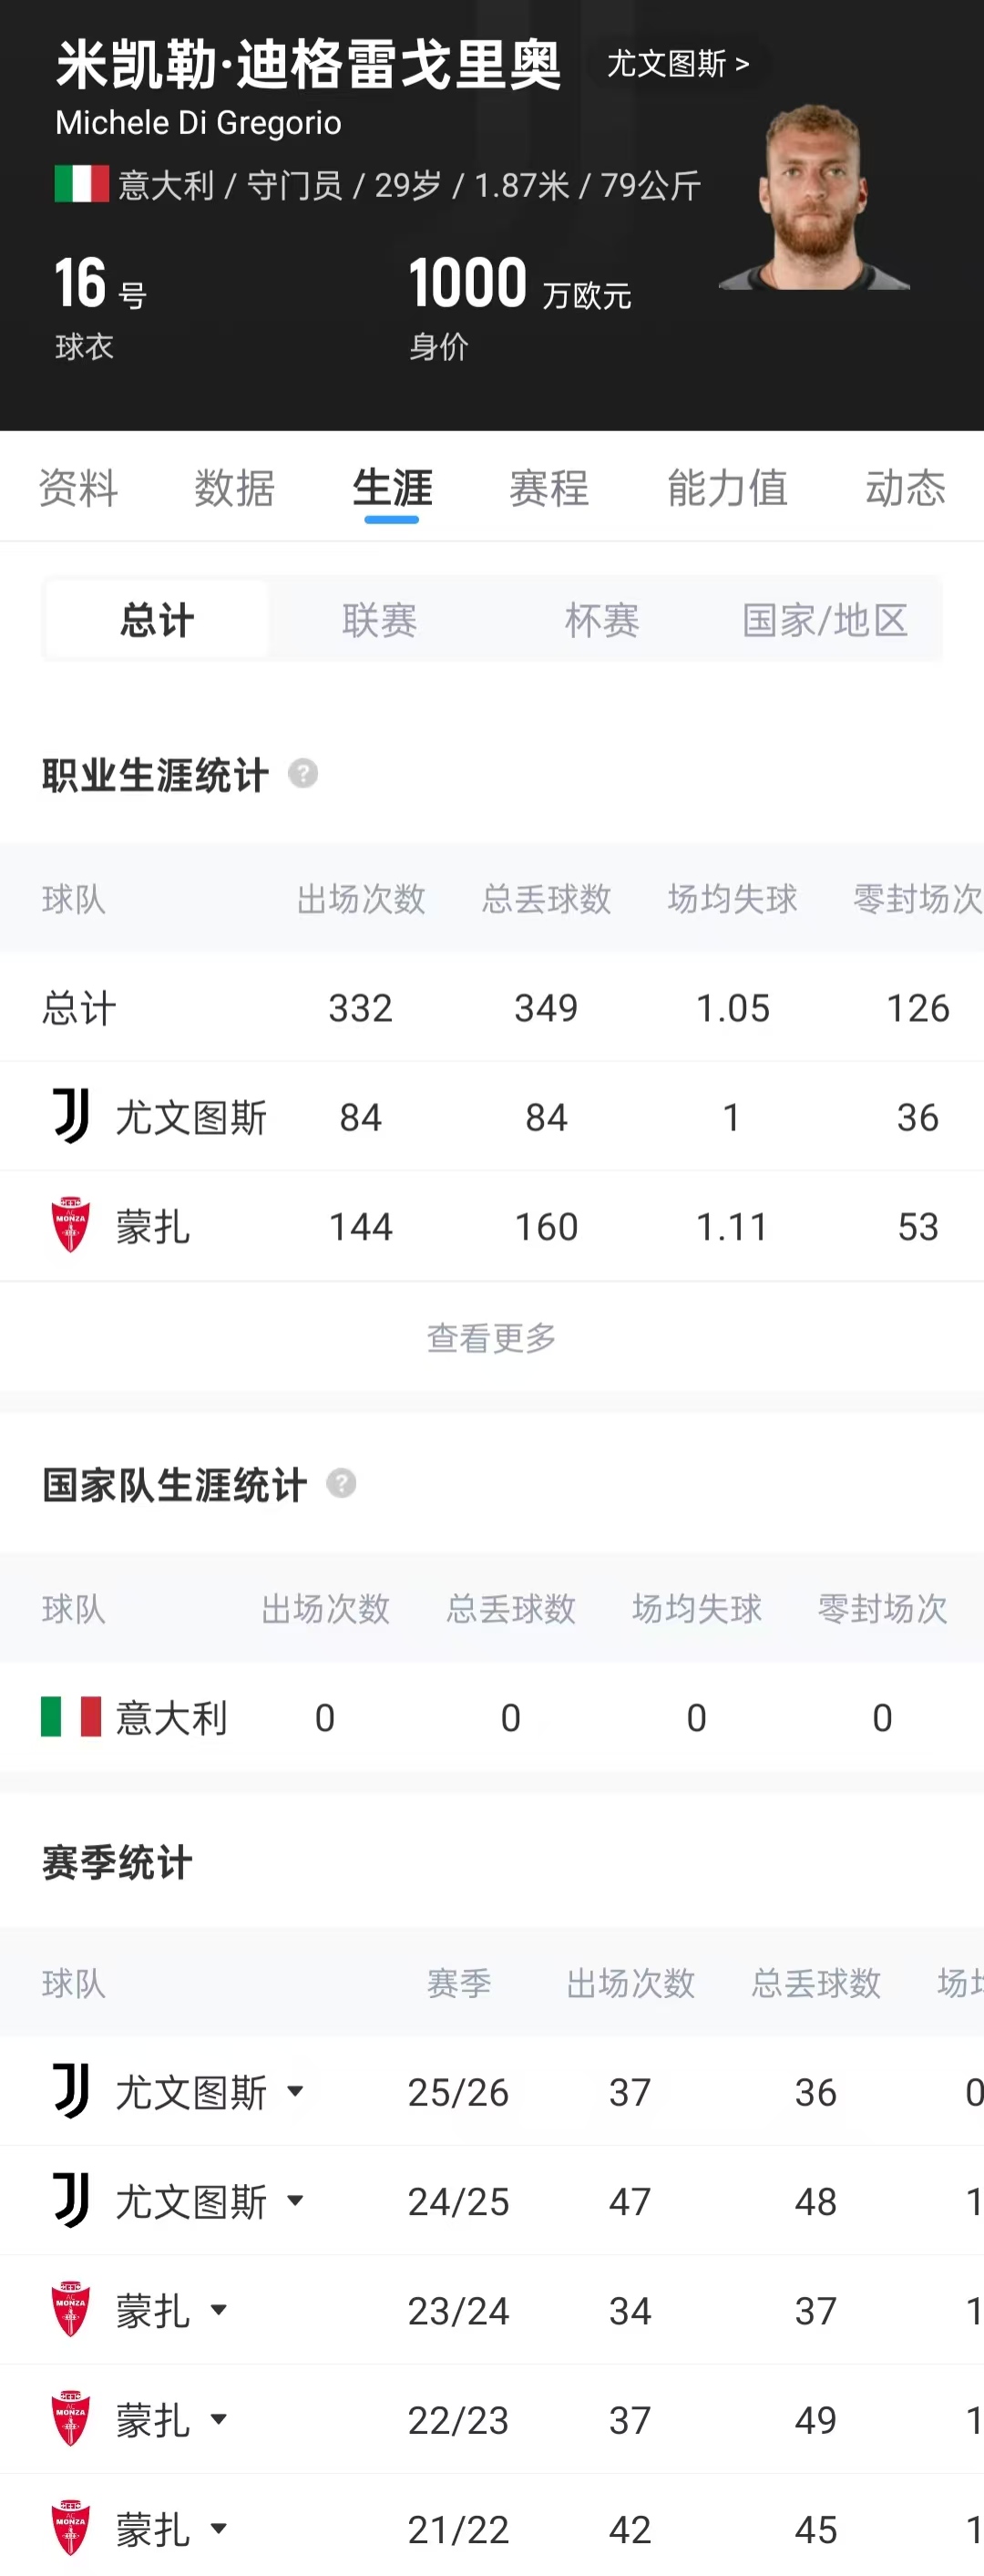Expand the 蒙扎 22/23 season row
This screenshot has width=984, height=2576.
[218, 2419]
